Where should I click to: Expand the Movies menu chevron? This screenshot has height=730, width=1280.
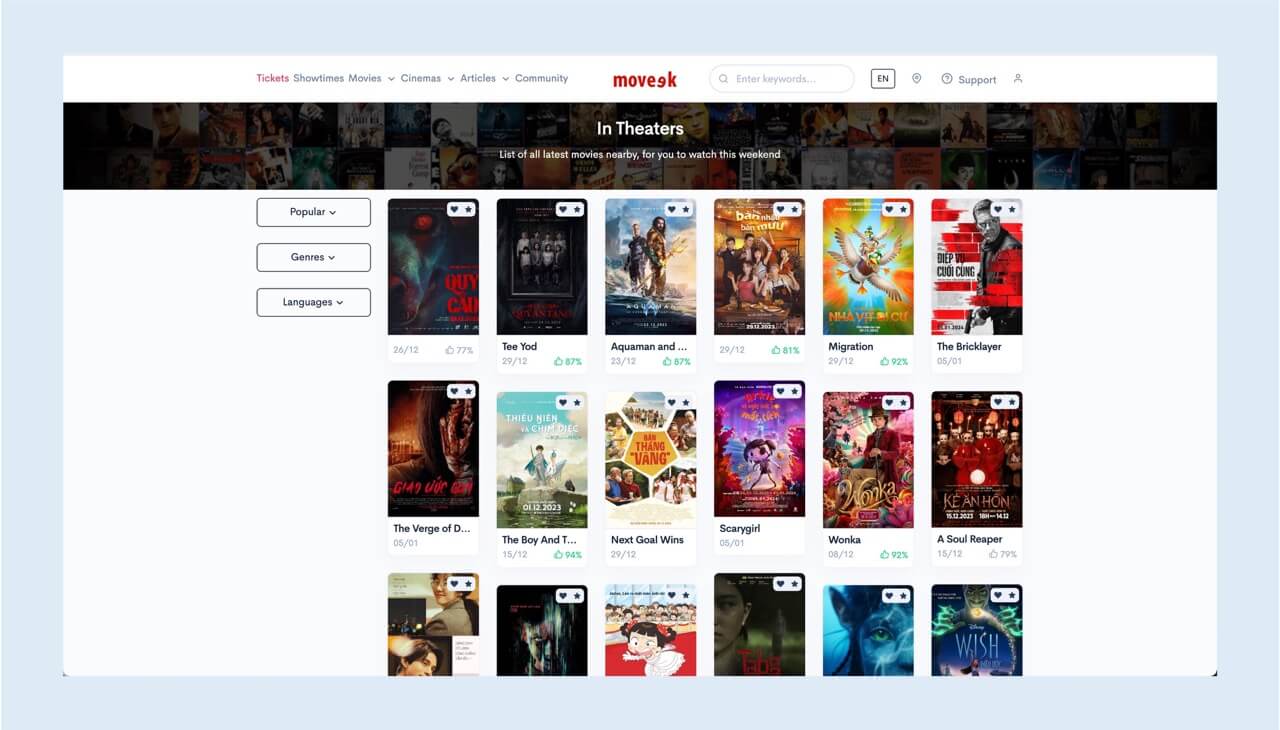click(391, 79)
